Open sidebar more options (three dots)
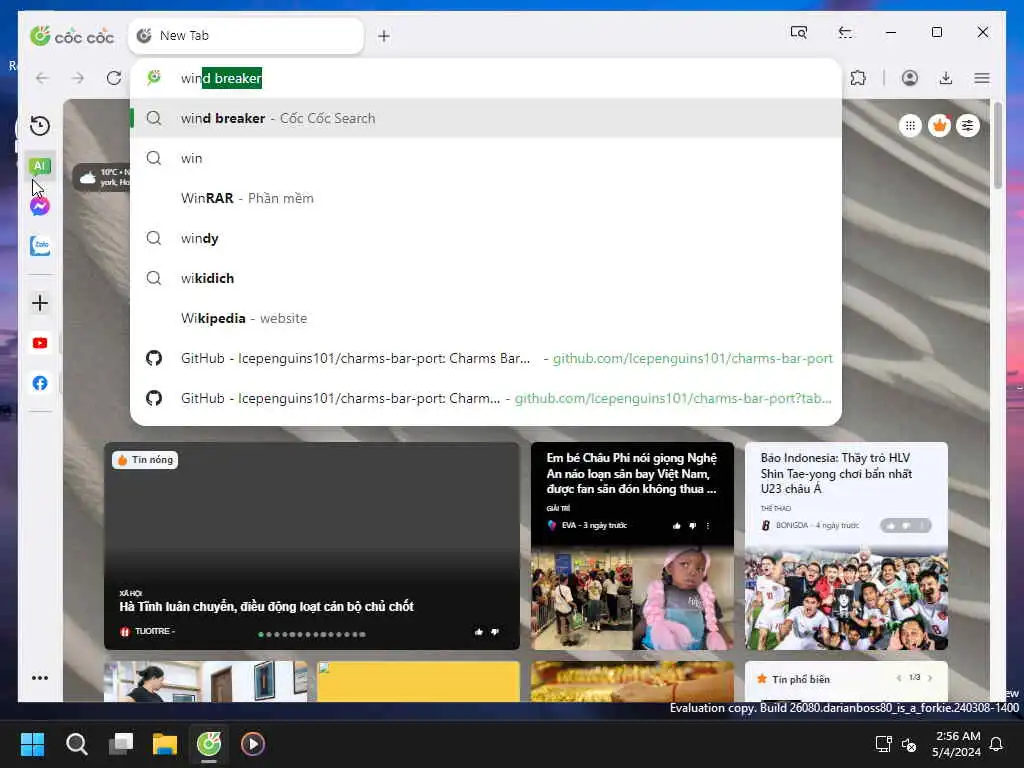The width and height of the screenshot is (1024, 768). [40, 678]
